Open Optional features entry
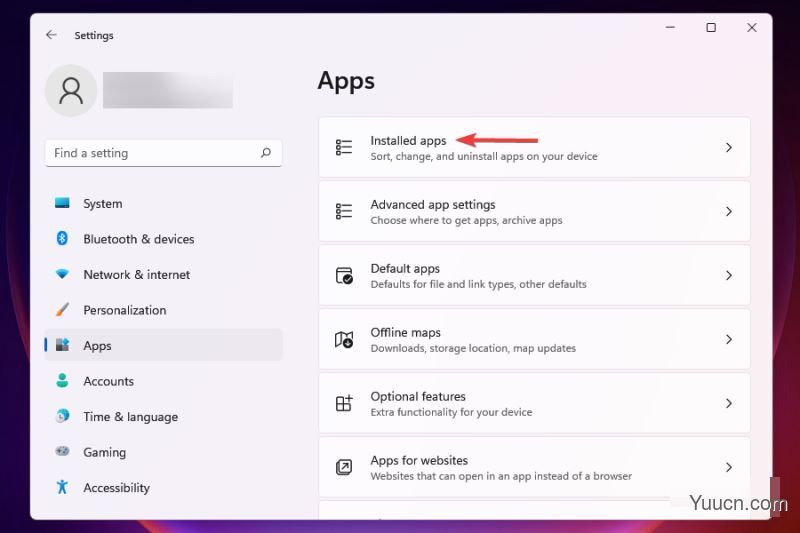Viewport: 800px width, 533px height. pos(534,403)
